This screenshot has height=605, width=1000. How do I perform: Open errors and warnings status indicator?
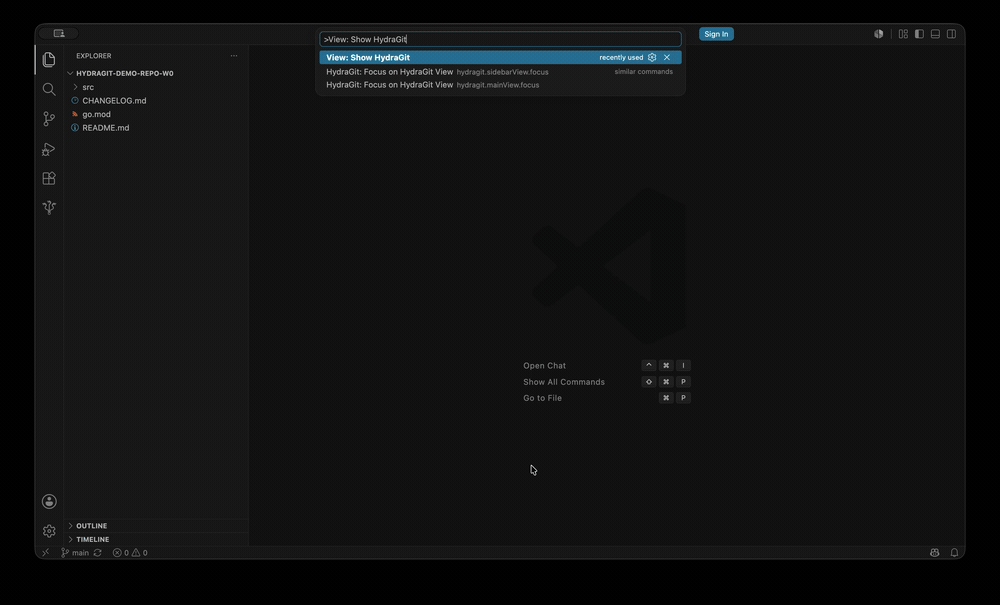[130, 553]
